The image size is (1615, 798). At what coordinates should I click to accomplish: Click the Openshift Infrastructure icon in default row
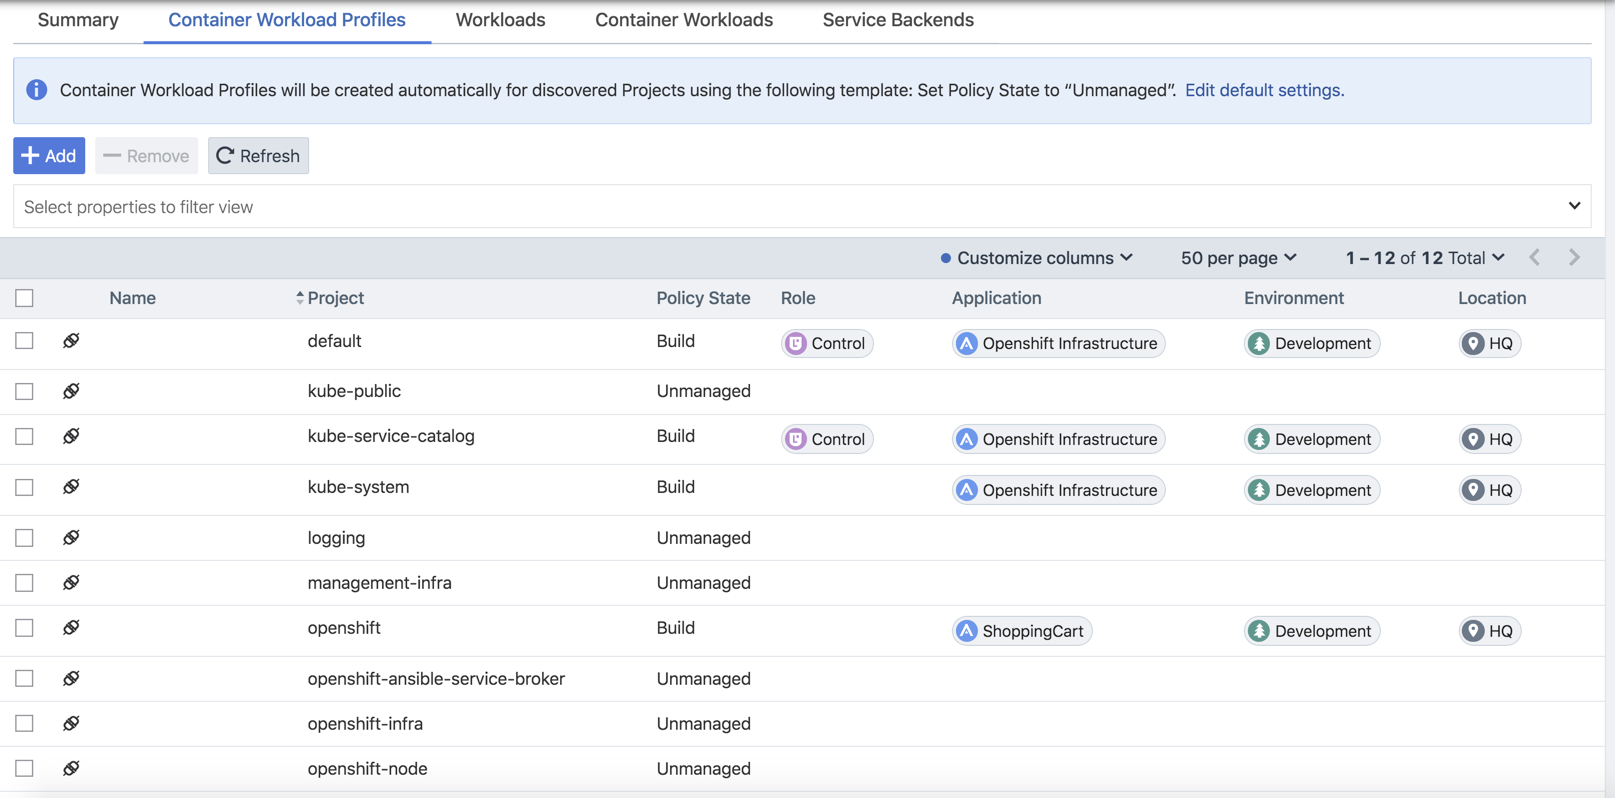coord(966,343)
